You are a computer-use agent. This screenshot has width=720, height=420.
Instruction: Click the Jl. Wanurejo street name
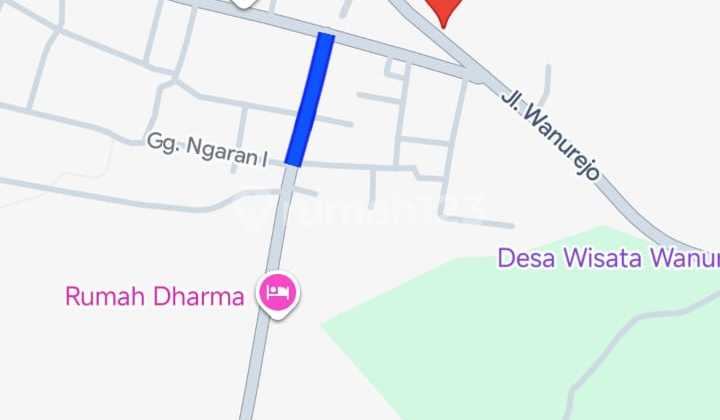550,134
